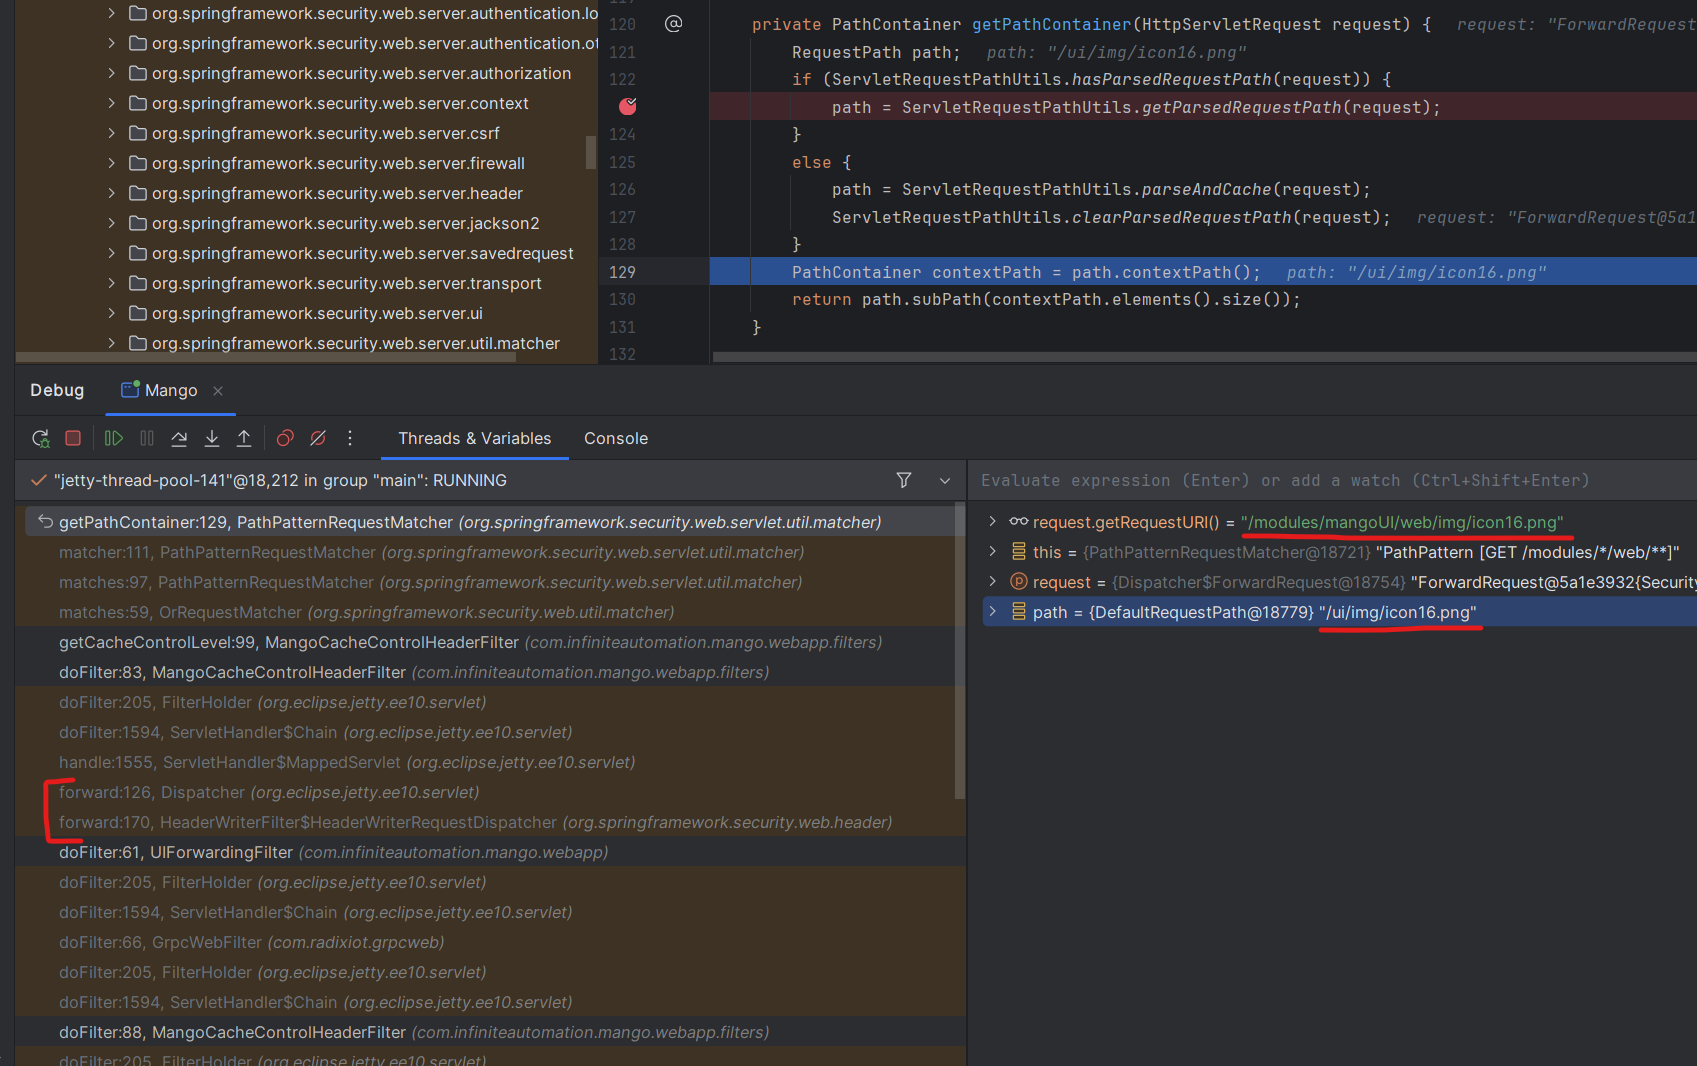Expand the request variable node

[992, 581]
